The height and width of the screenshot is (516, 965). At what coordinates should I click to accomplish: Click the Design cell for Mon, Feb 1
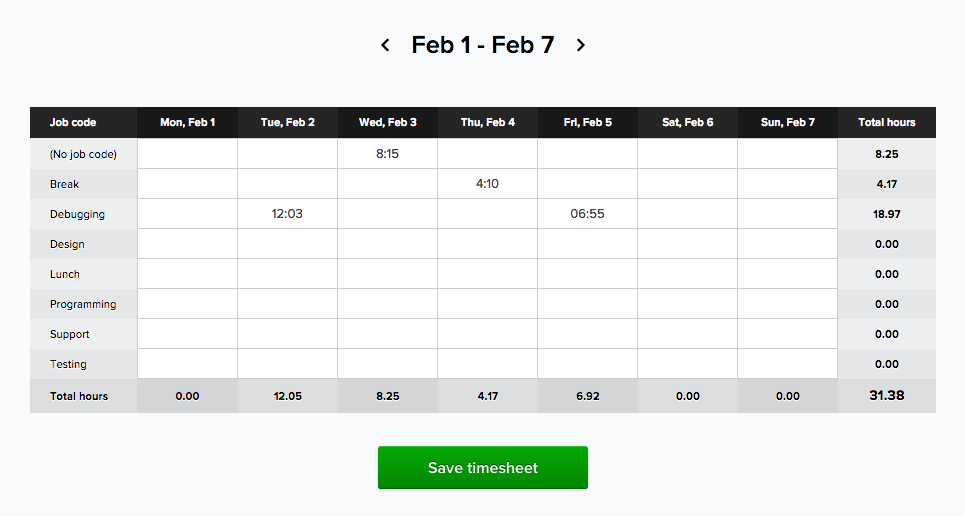click(187, 244)
